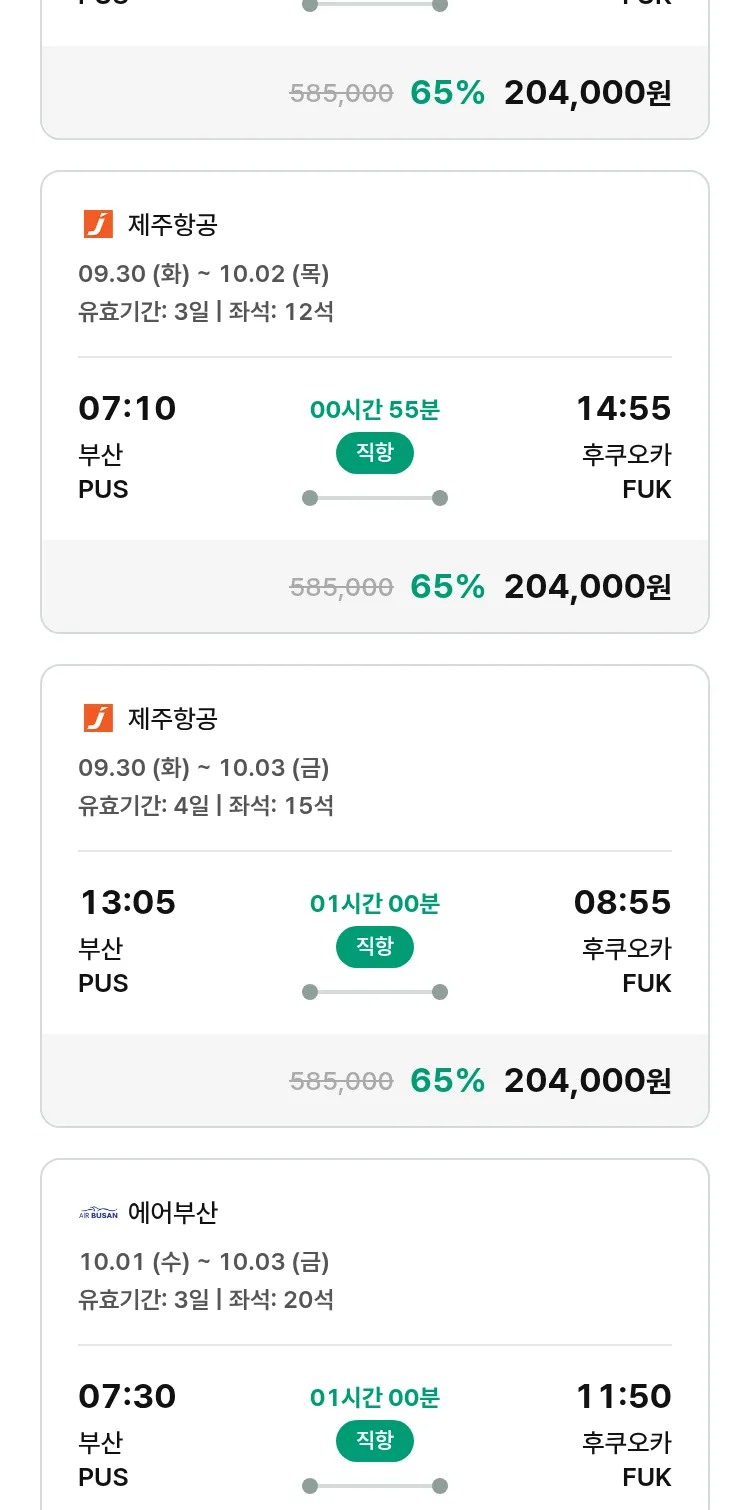Click the 65% discount label on the 07:10 flight
Image resolution: width=750 pixels, height=1510 pixels.
[447, 587]
